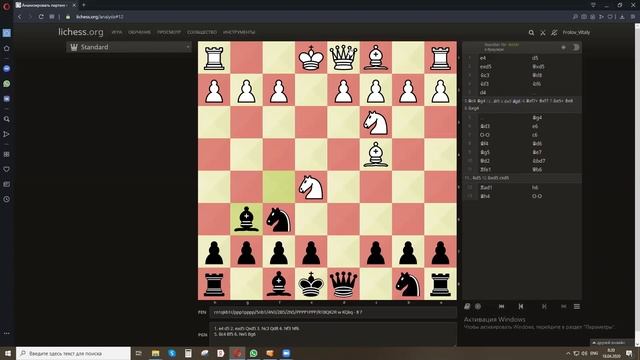The image size is (640, 360).
Task: Select move h6 in move list
Action: 535,187
